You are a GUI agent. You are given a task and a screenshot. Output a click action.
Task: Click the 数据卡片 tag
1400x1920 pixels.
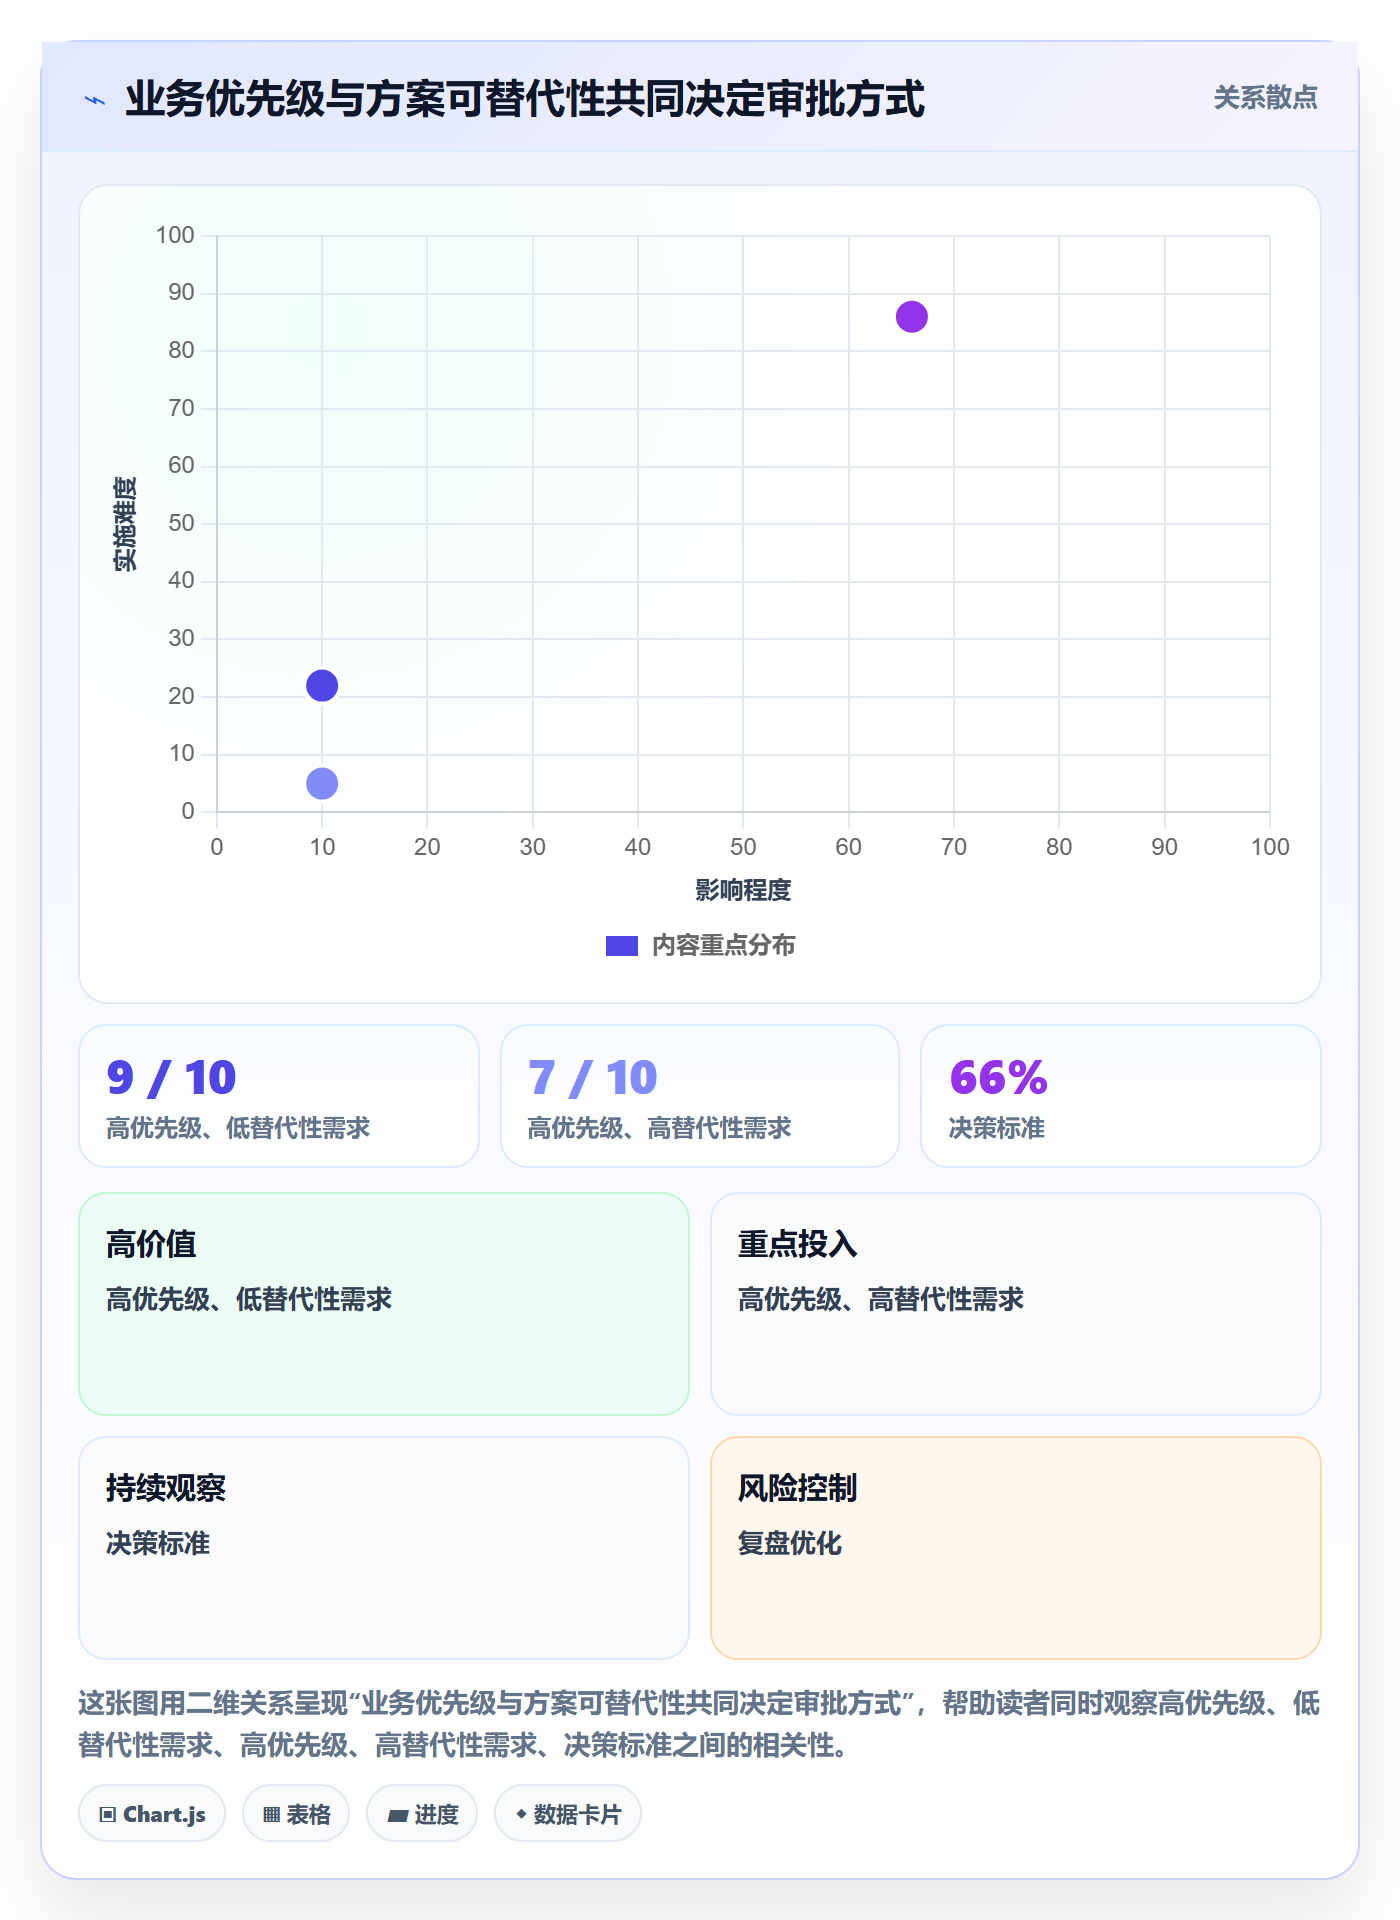(x=568, y=1814)
